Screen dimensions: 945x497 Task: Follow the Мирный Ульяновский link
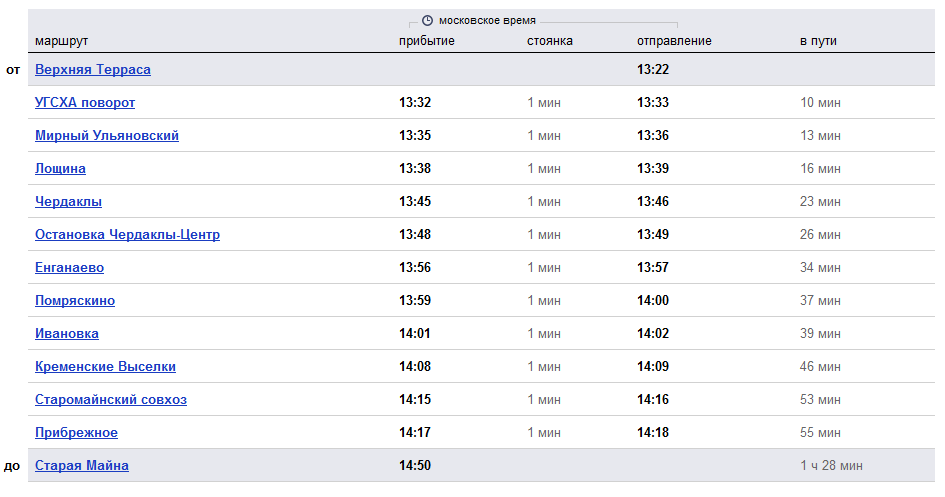pos(107,136)
